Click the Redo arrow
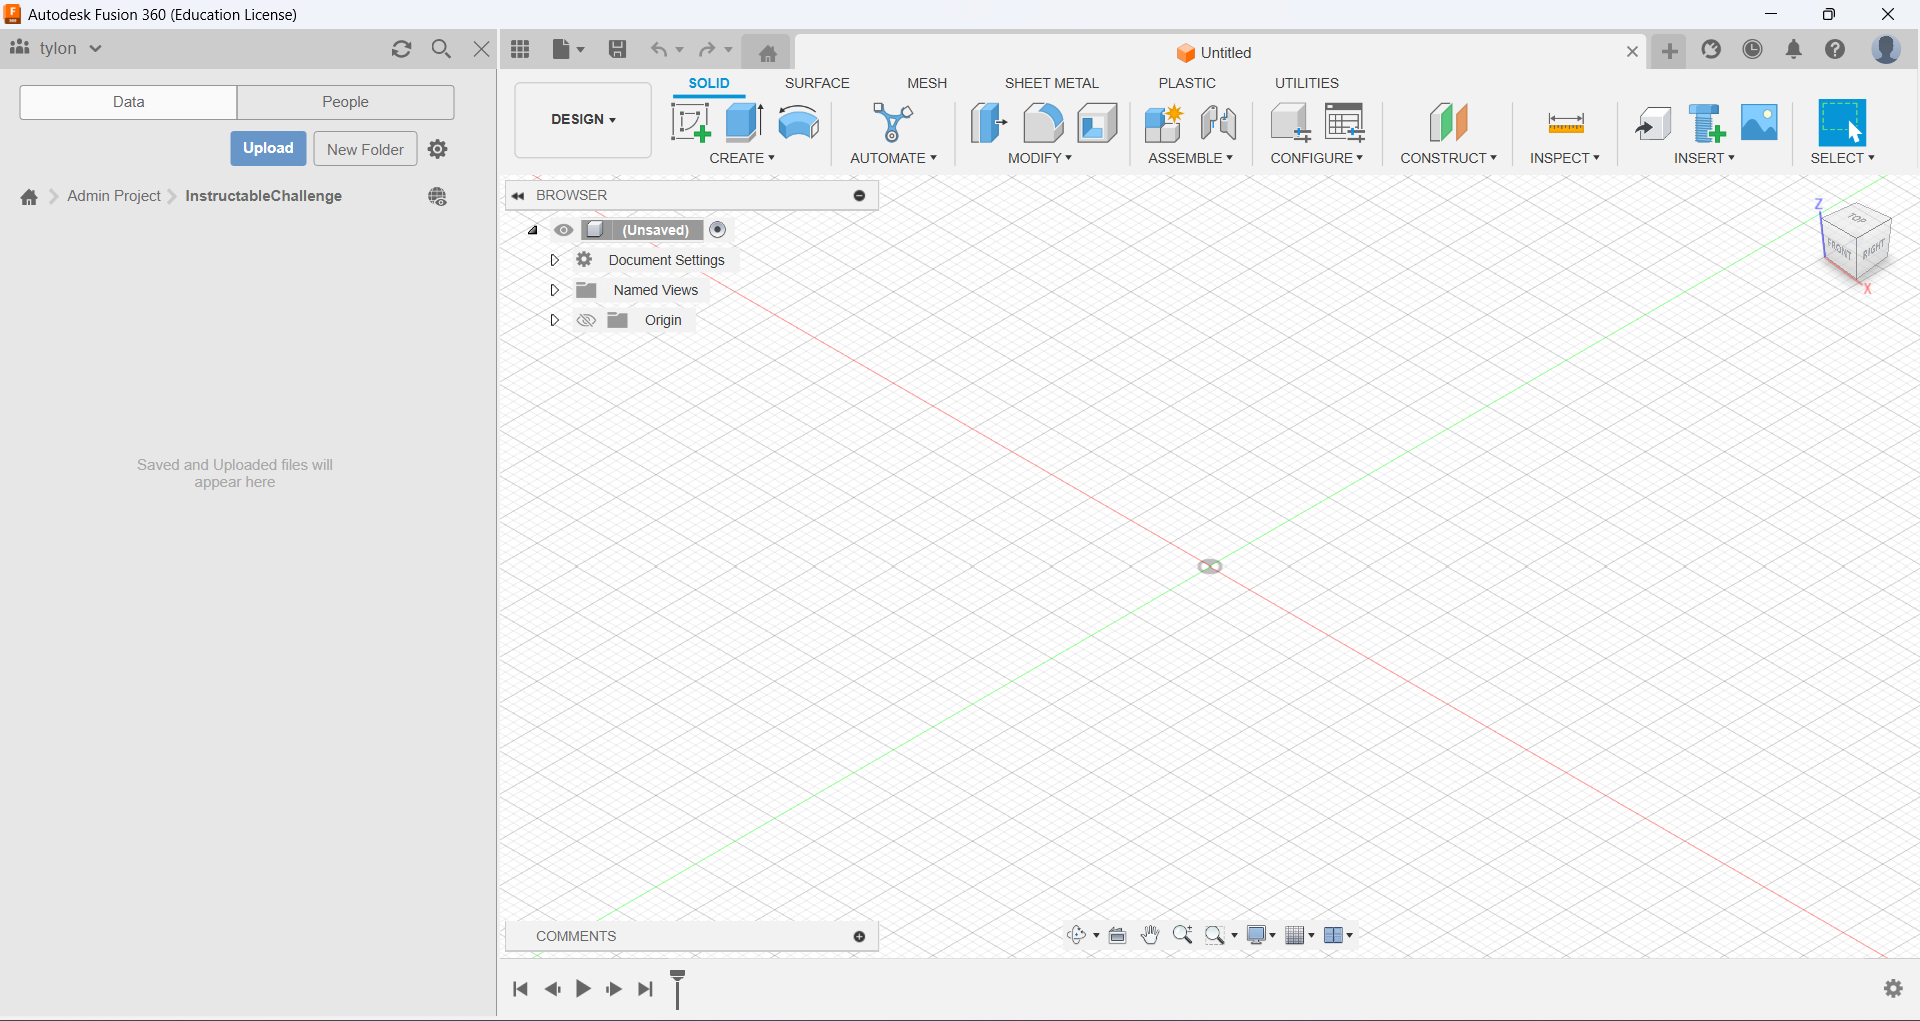Viewport: 1920px width, 1021px height. [x=707, y=49]
